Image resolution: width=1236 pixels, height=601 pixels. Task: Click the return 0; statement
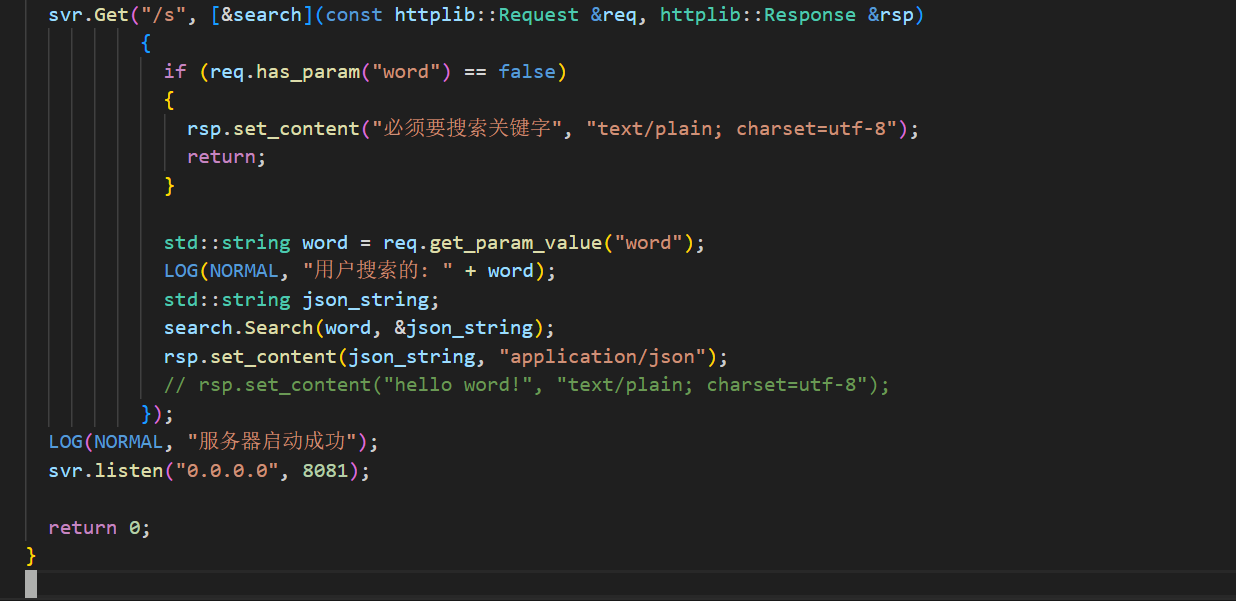coord(100,527)
